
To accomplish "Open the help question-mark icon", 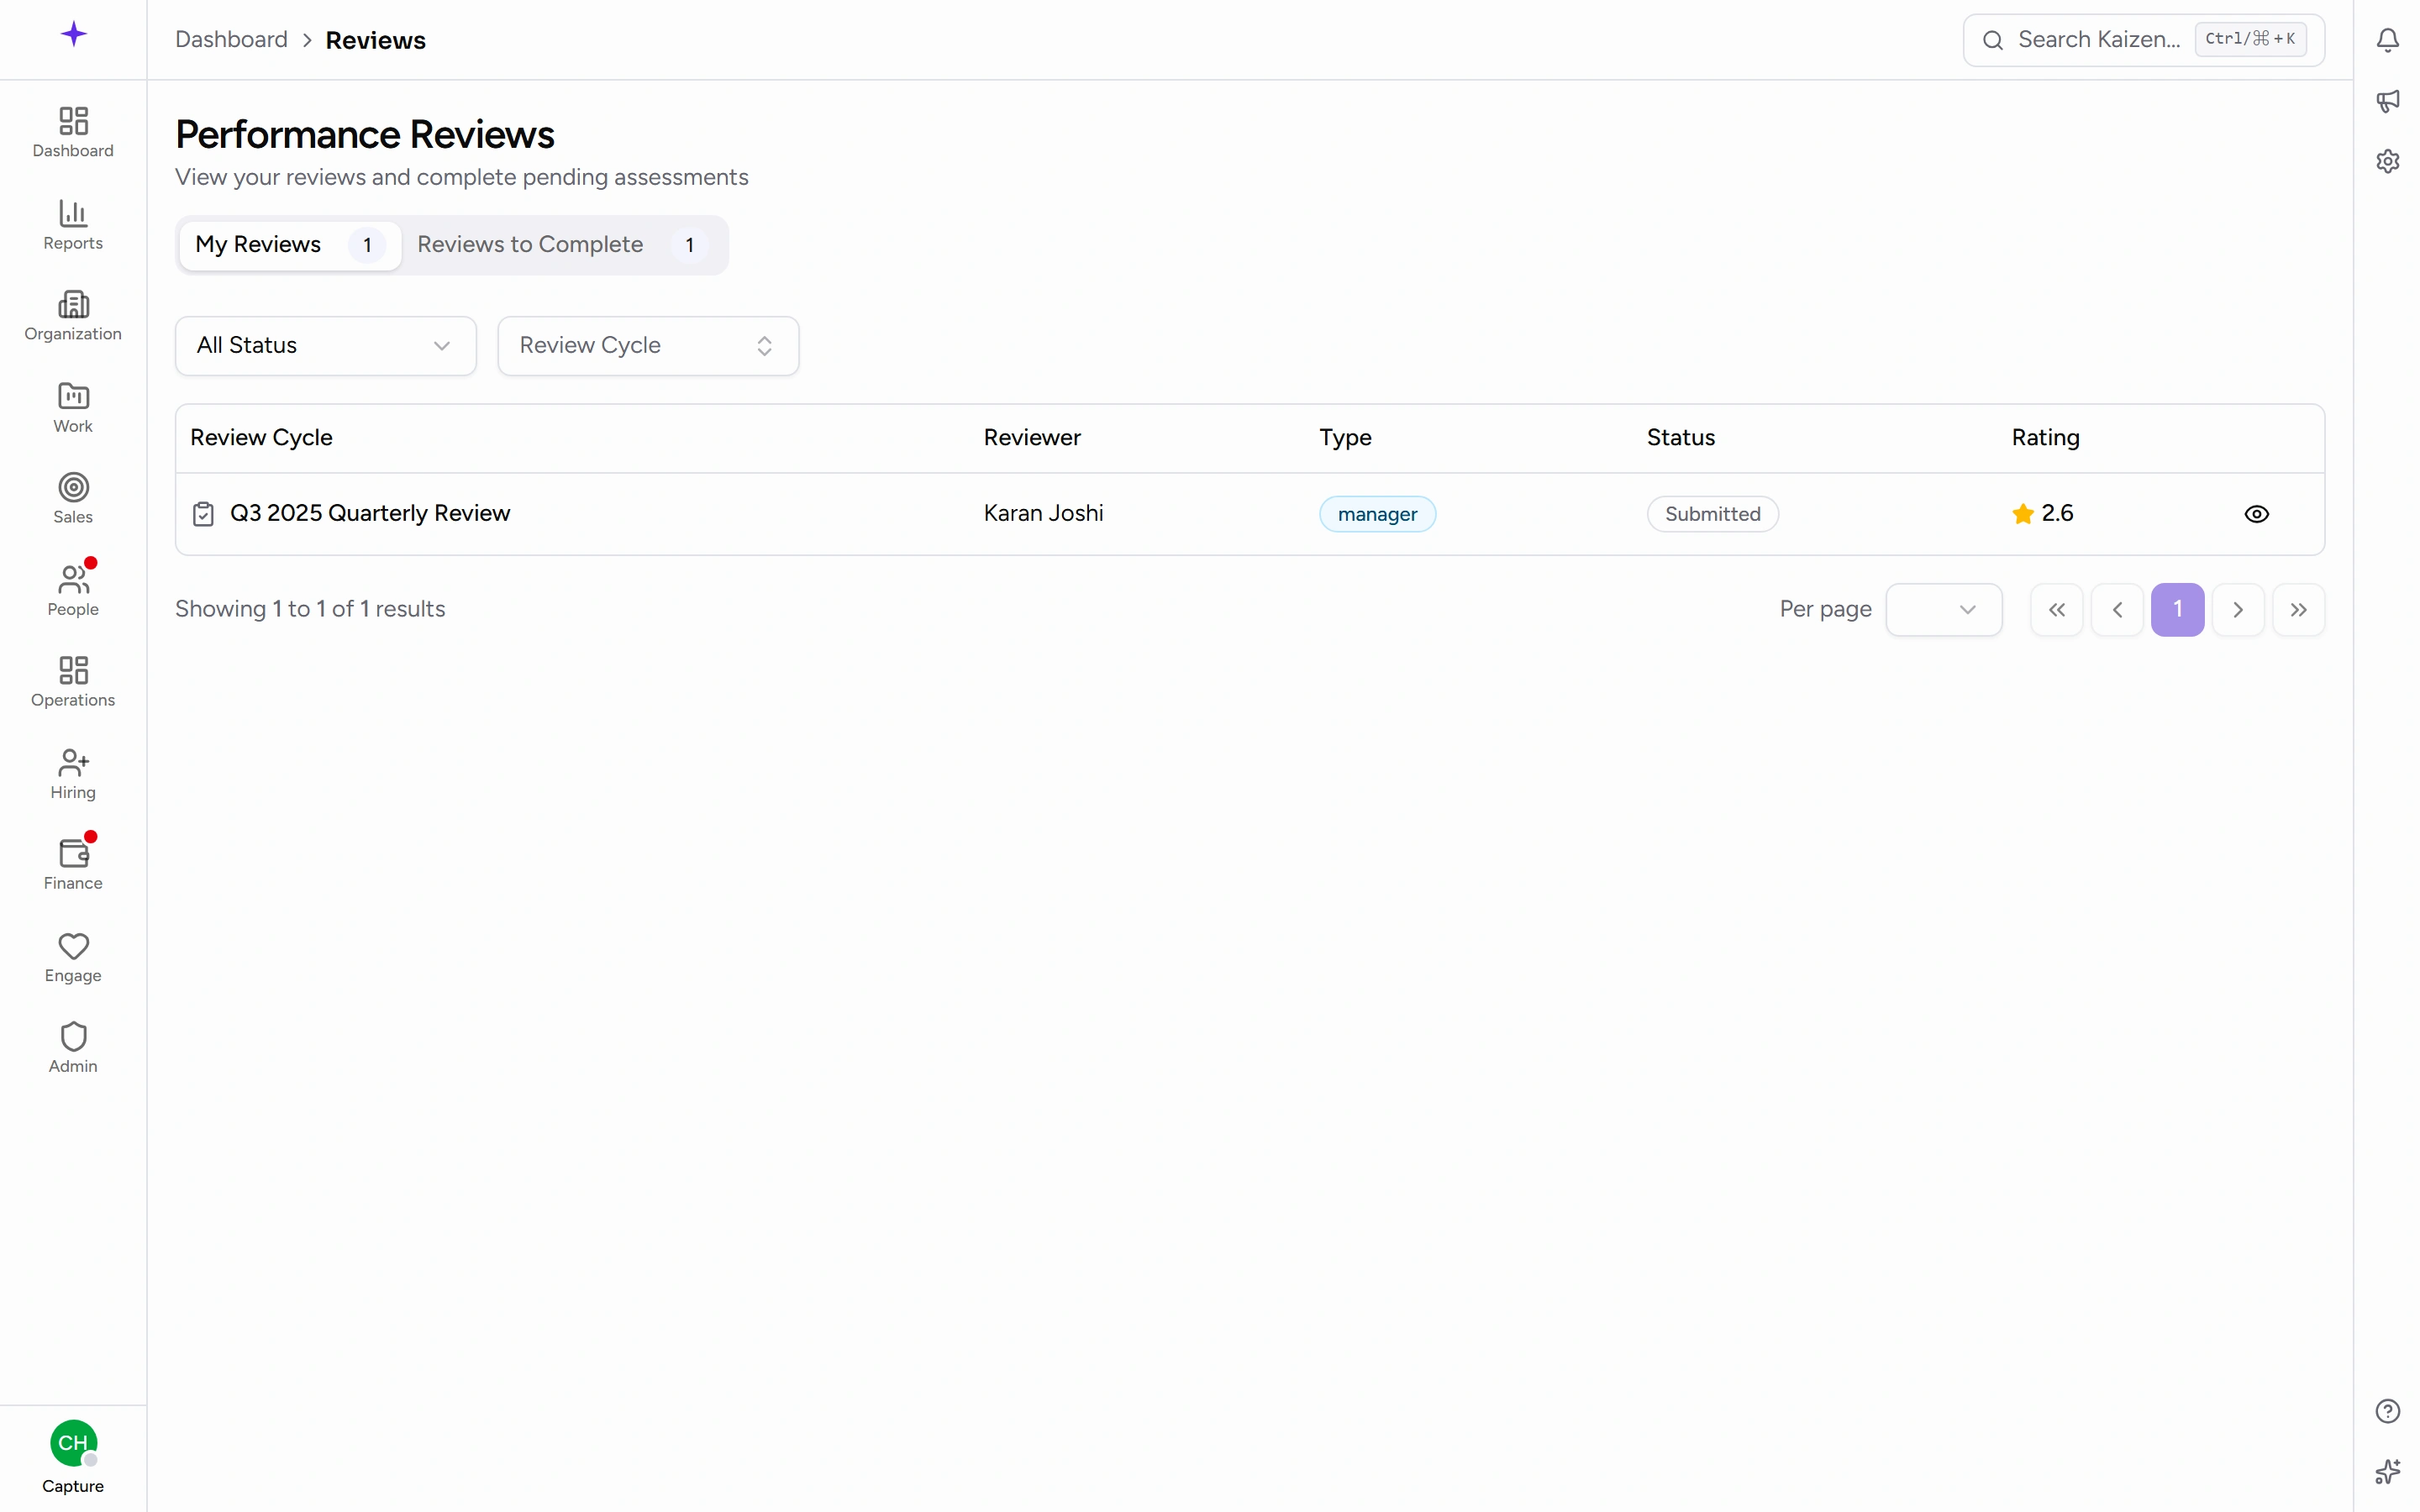I will tap(2387, 1411).
